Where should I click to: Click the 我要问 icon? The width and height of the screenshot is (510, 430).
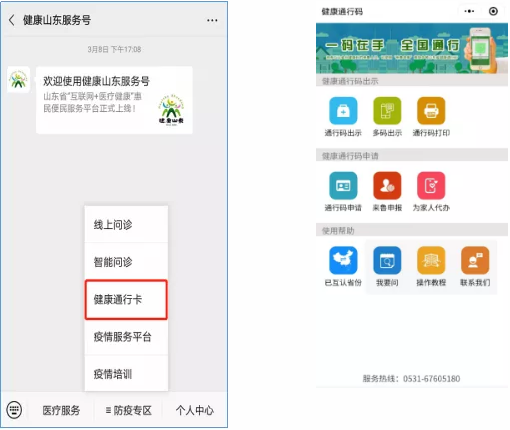(387, 260)
